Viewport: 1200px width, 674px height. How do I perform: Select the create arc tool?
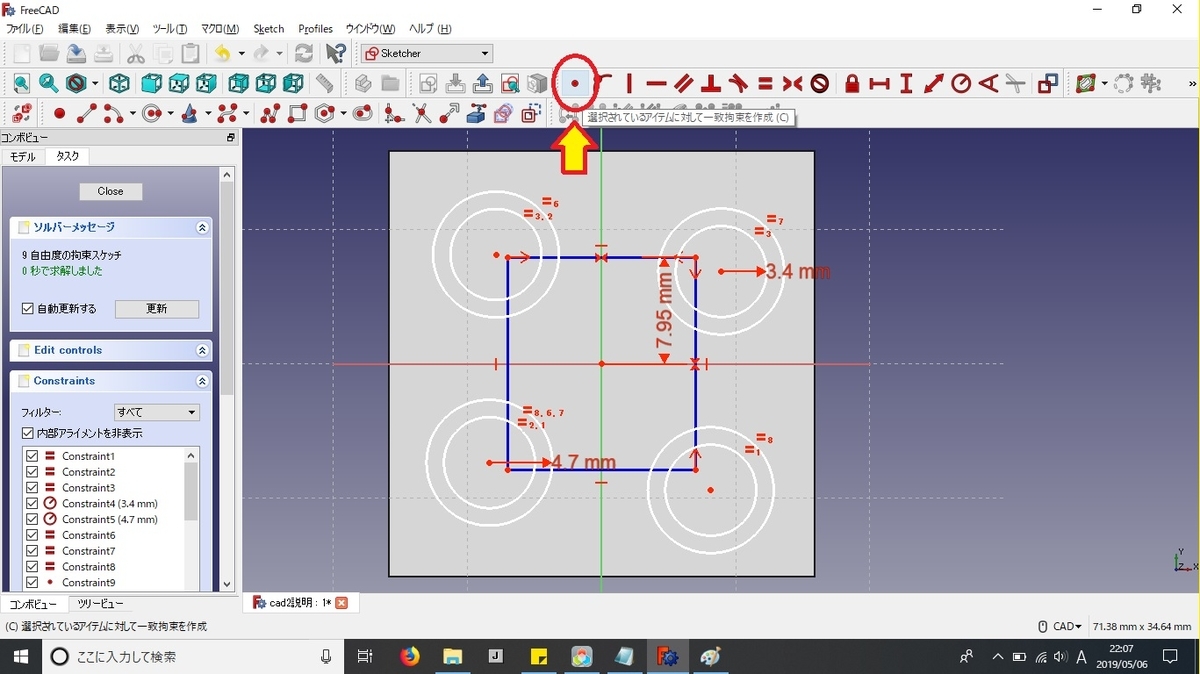[114, 113]
